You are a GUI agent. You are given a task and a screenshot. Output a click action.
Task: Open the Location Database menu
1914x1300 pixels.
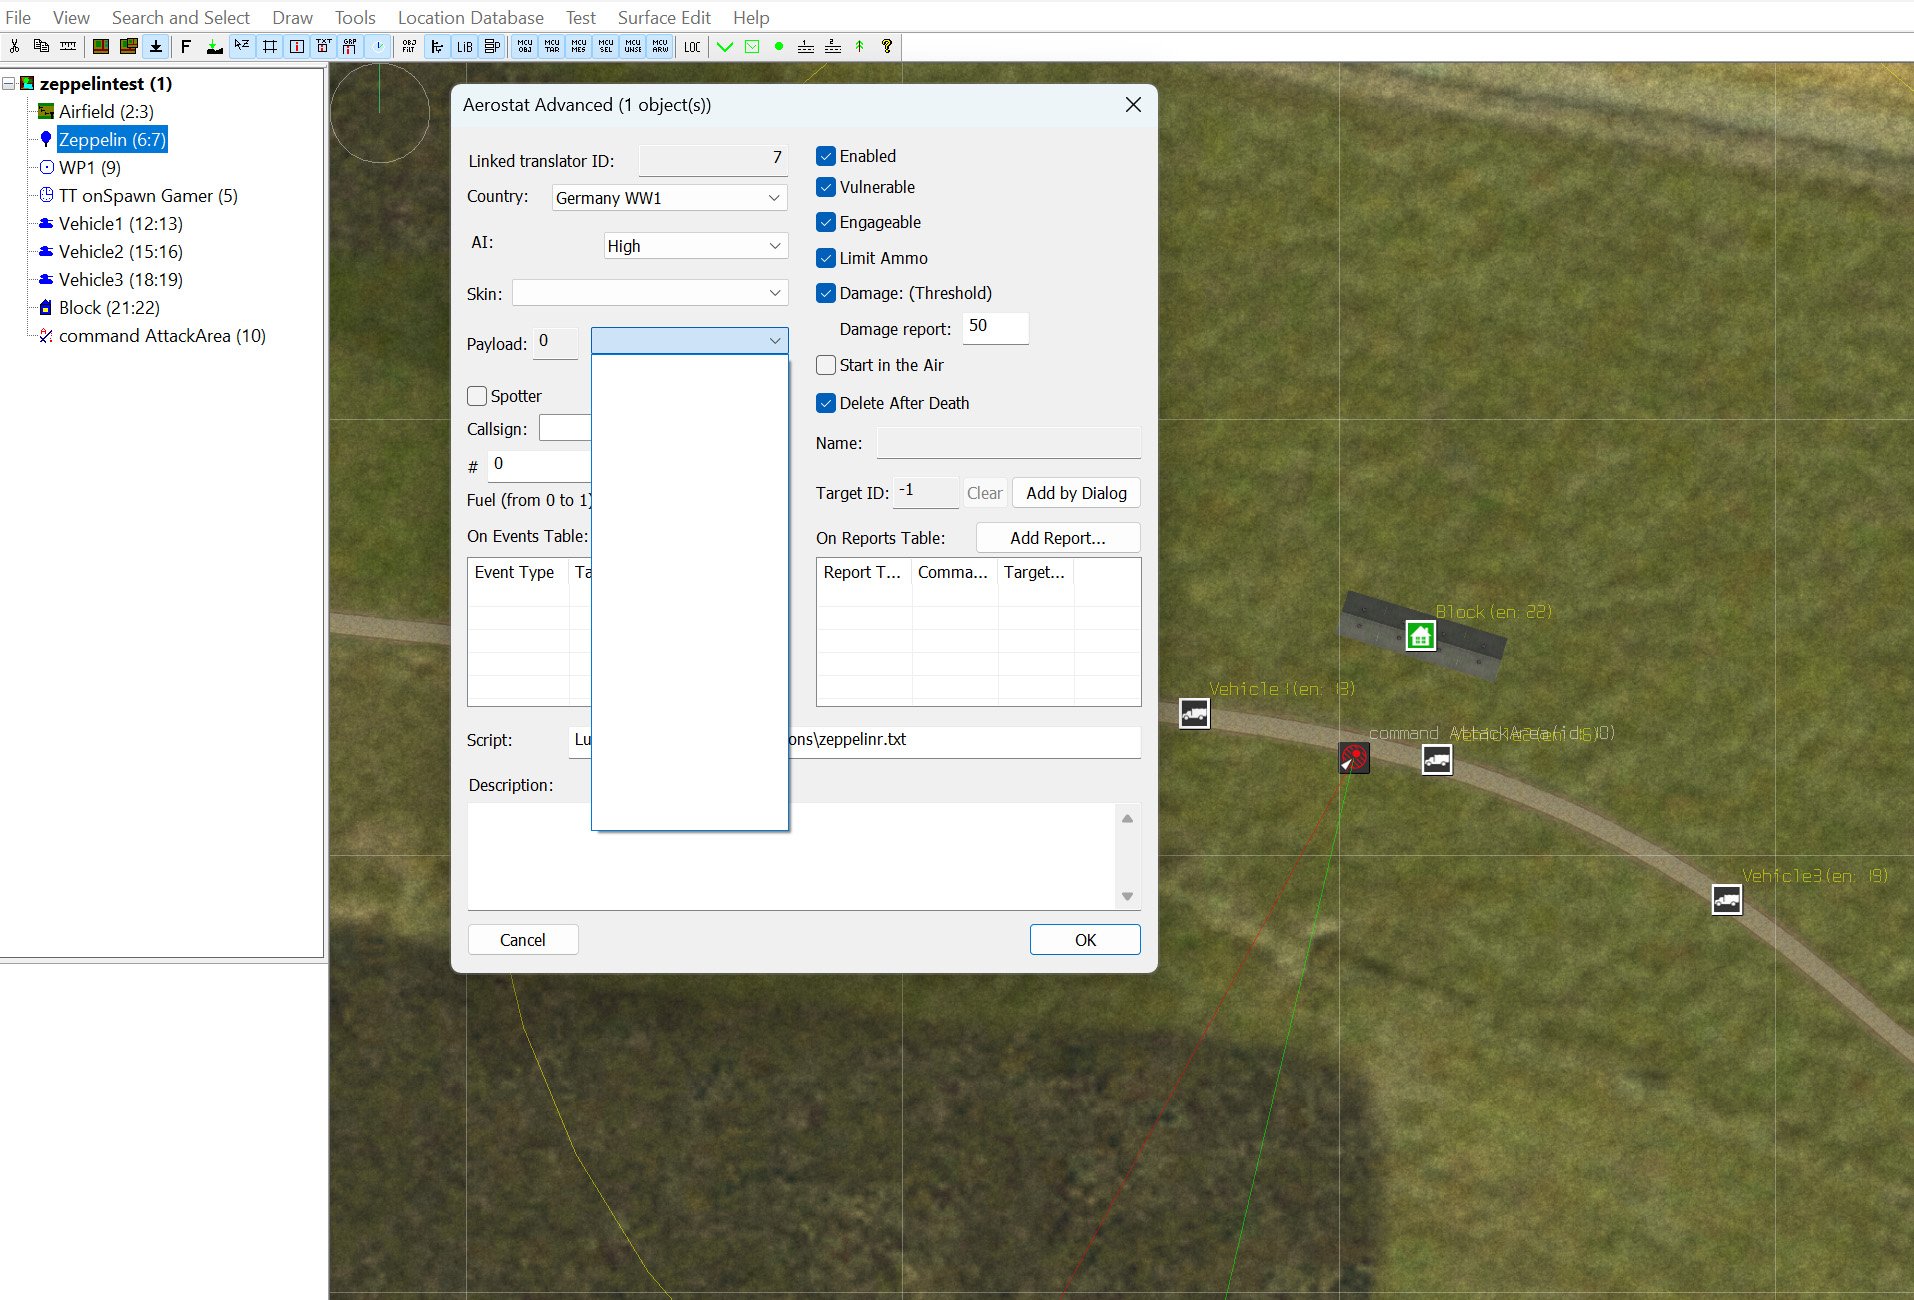(x=470, y=17)
